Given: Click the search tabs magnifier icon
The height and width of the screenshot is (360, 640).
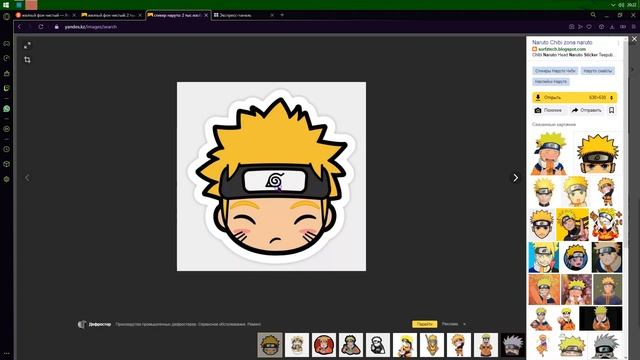Looking at the screenshot, I should (x=593, y=15).
